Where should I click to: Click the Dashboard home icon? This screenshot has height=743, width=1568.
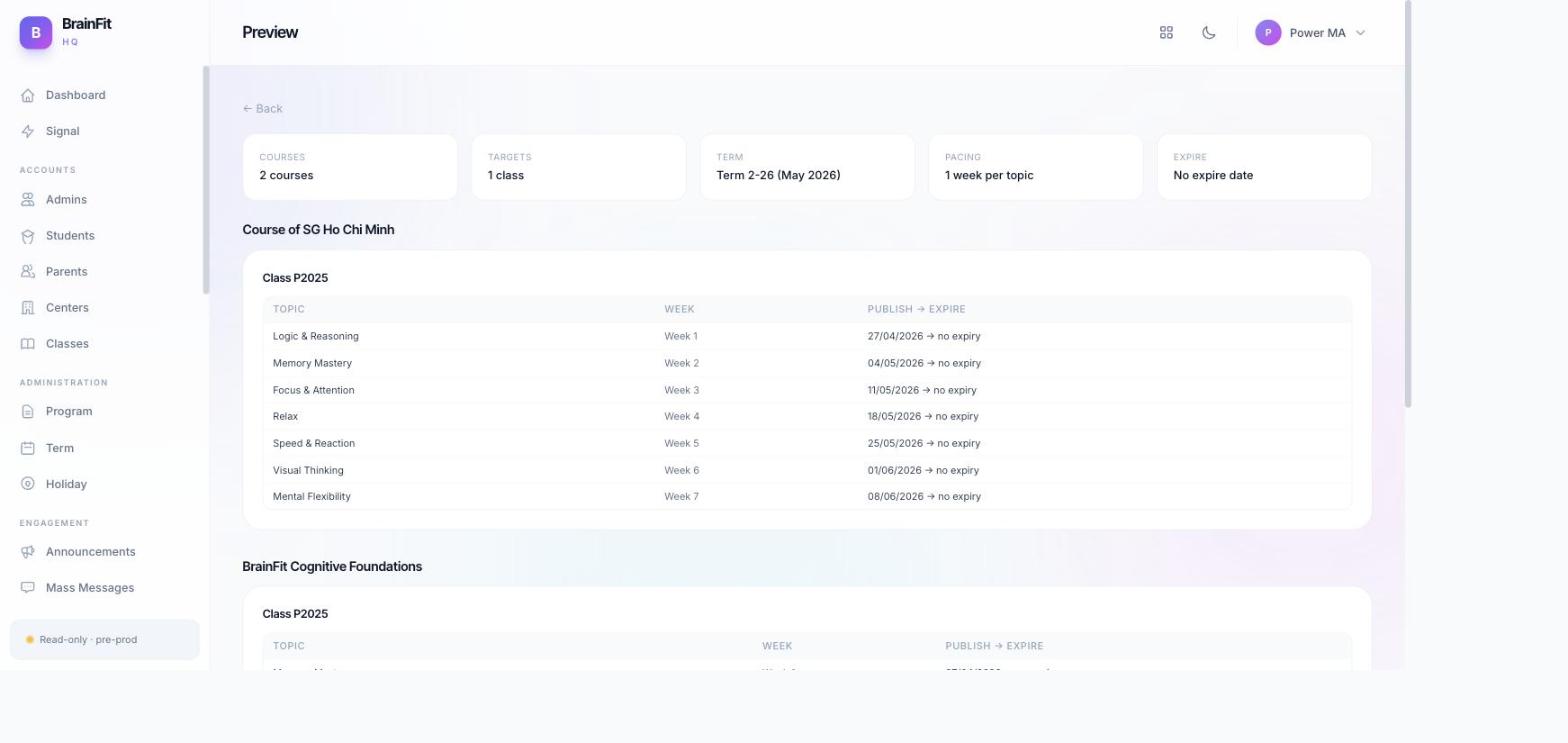coord(28,96)
